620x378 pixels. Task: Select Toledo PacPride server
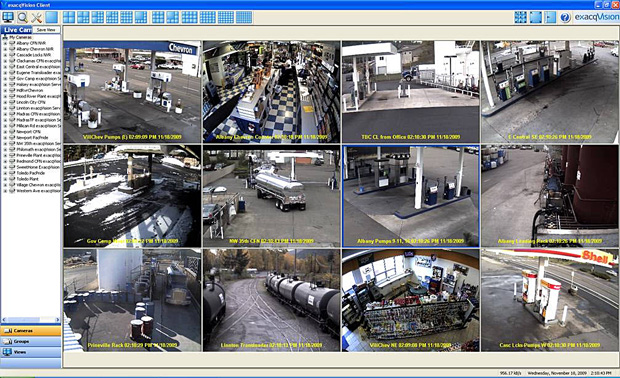click(x=30, y=173)
